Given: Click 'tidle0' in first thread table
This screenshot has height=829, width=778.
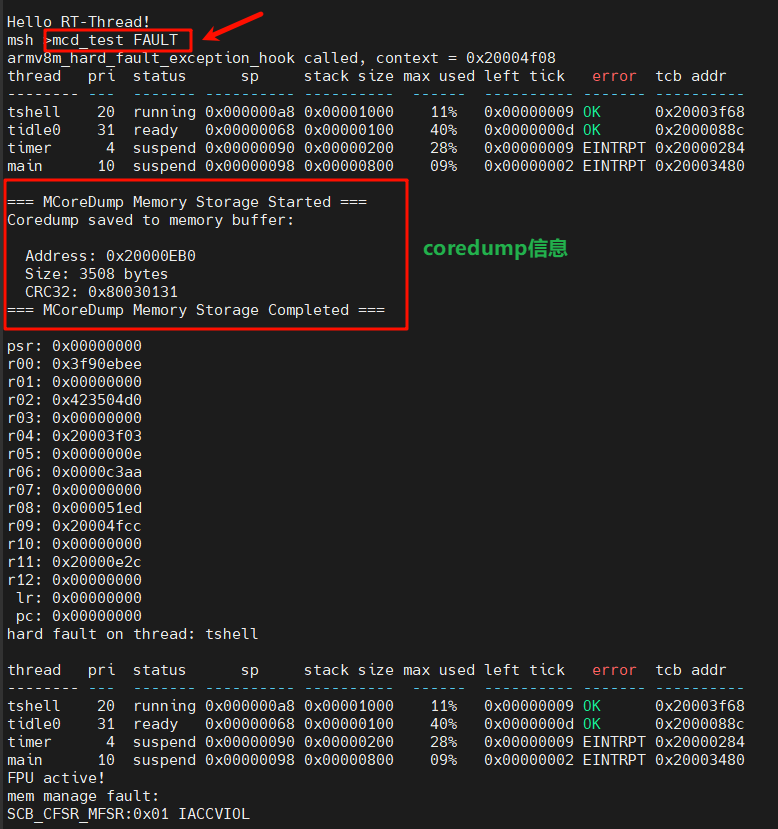Looking at the screenshot, I should tap(34, 130).
